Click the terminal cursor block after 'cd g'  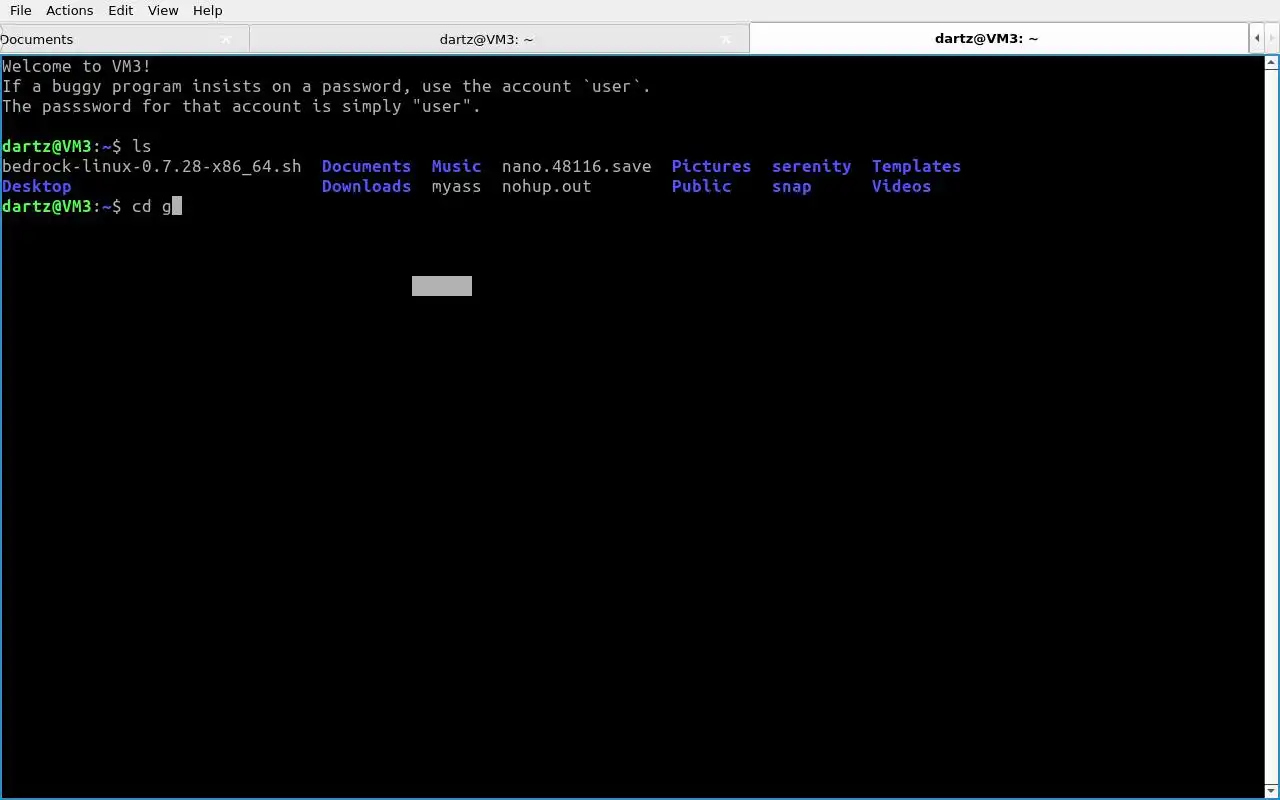177,206
